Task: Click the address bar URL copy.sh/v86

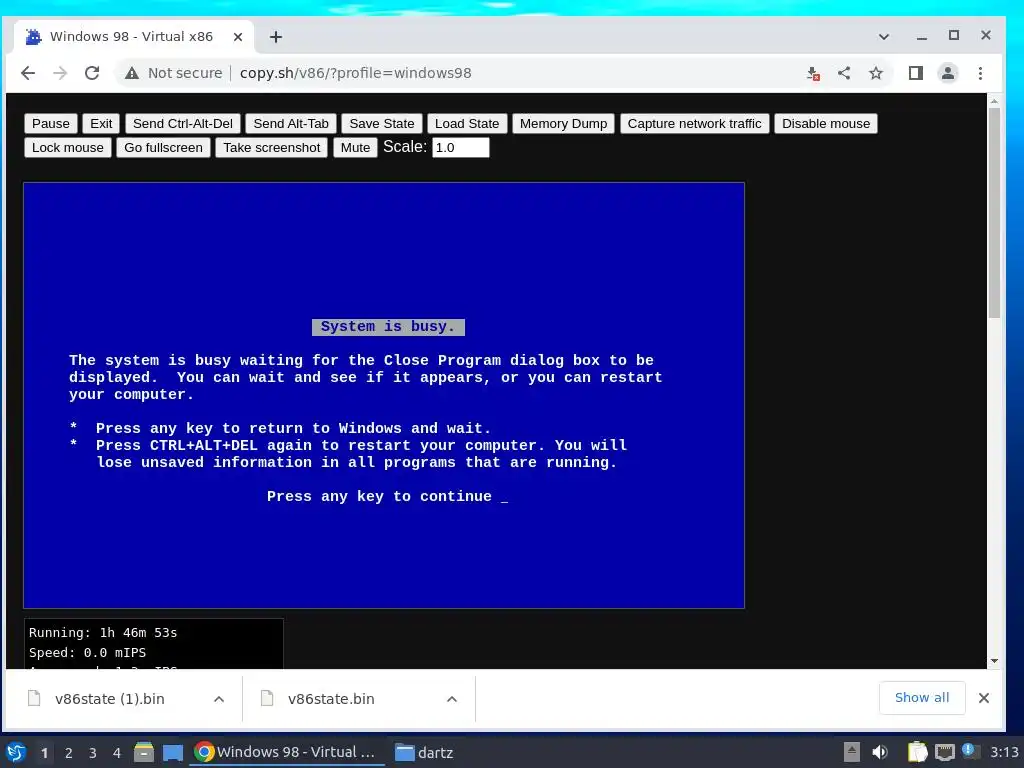Action: click(355, 73)
